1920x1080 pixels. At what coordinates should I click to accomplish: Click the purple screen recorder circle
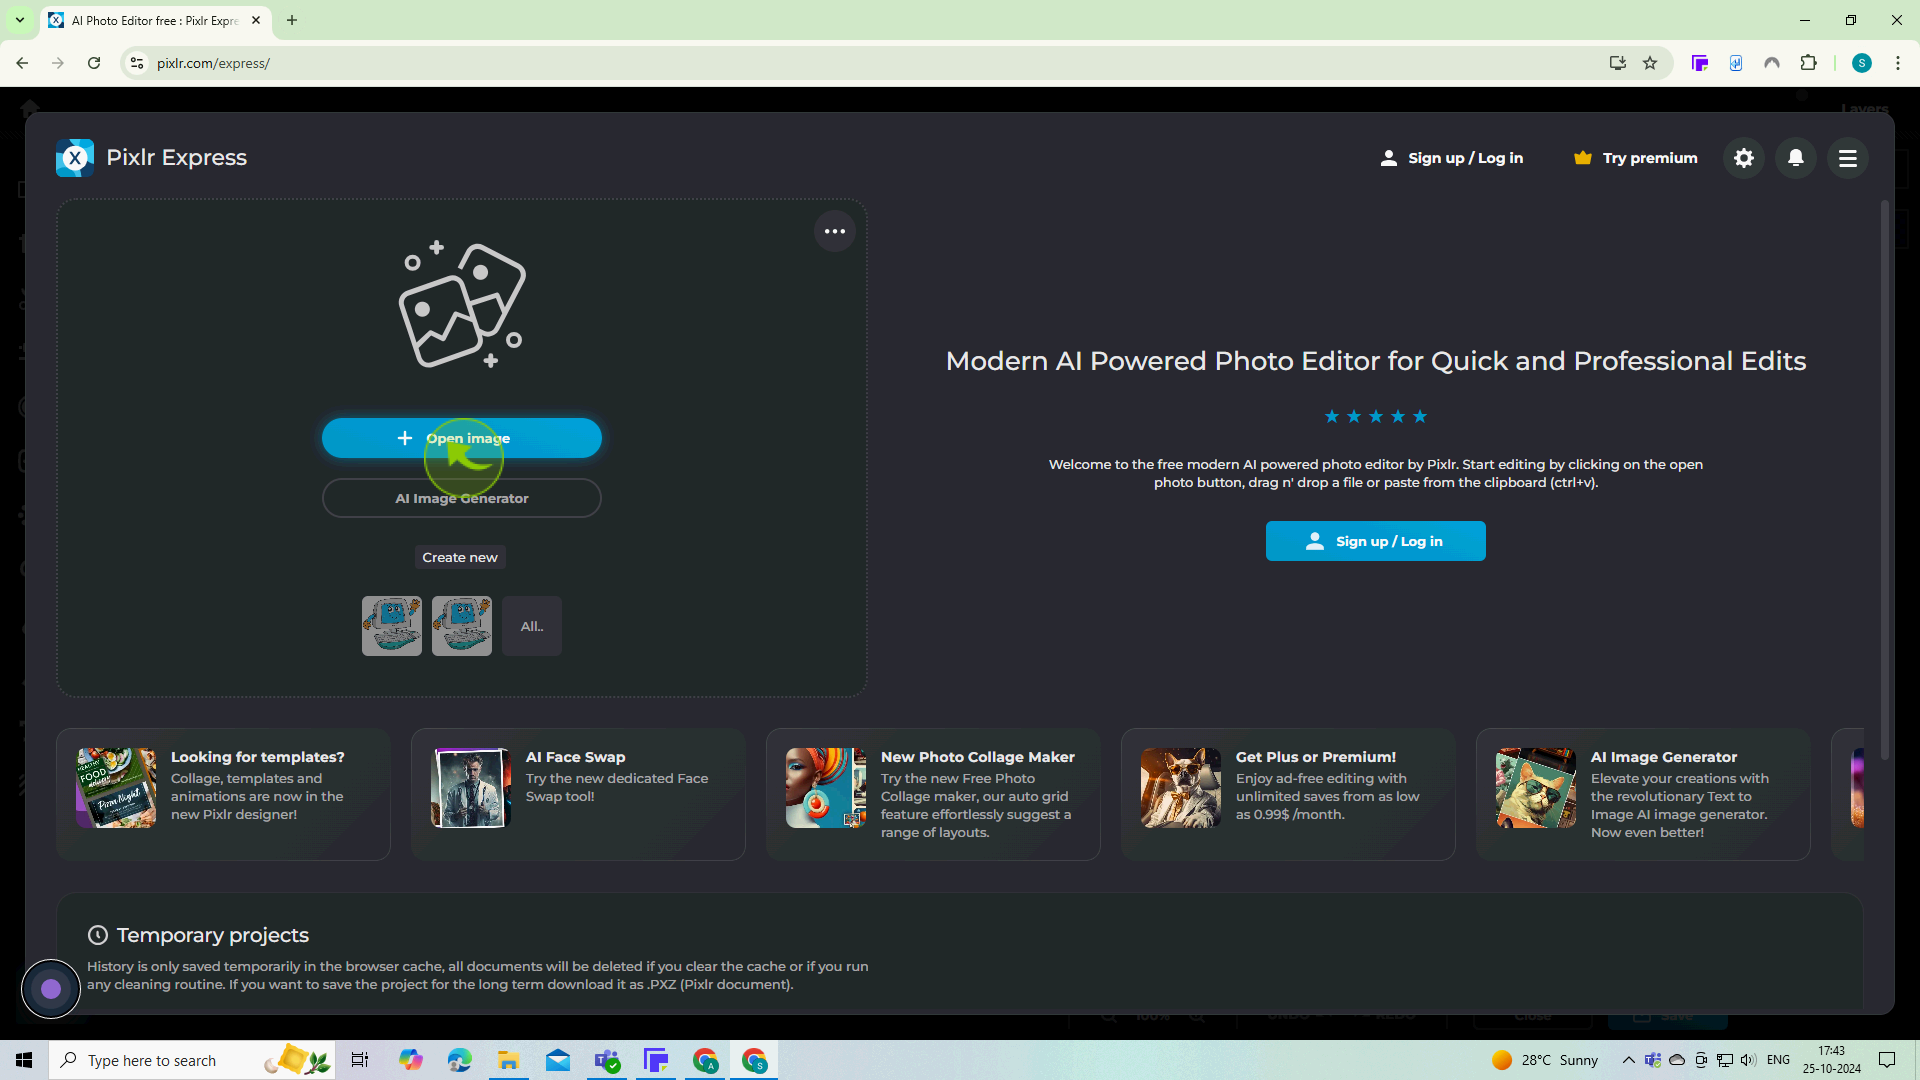pos(51,989)
